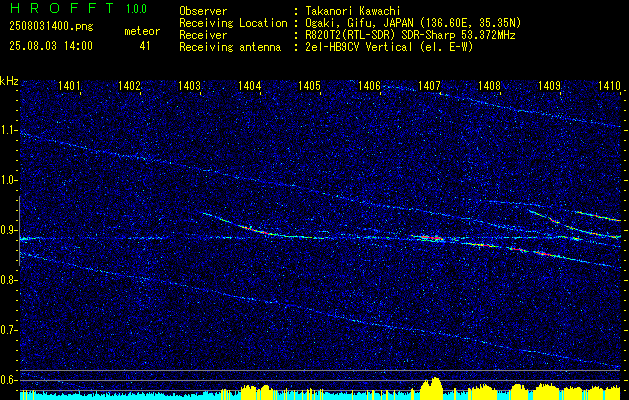Click the red meteor echo near 1407

point(428,238)
